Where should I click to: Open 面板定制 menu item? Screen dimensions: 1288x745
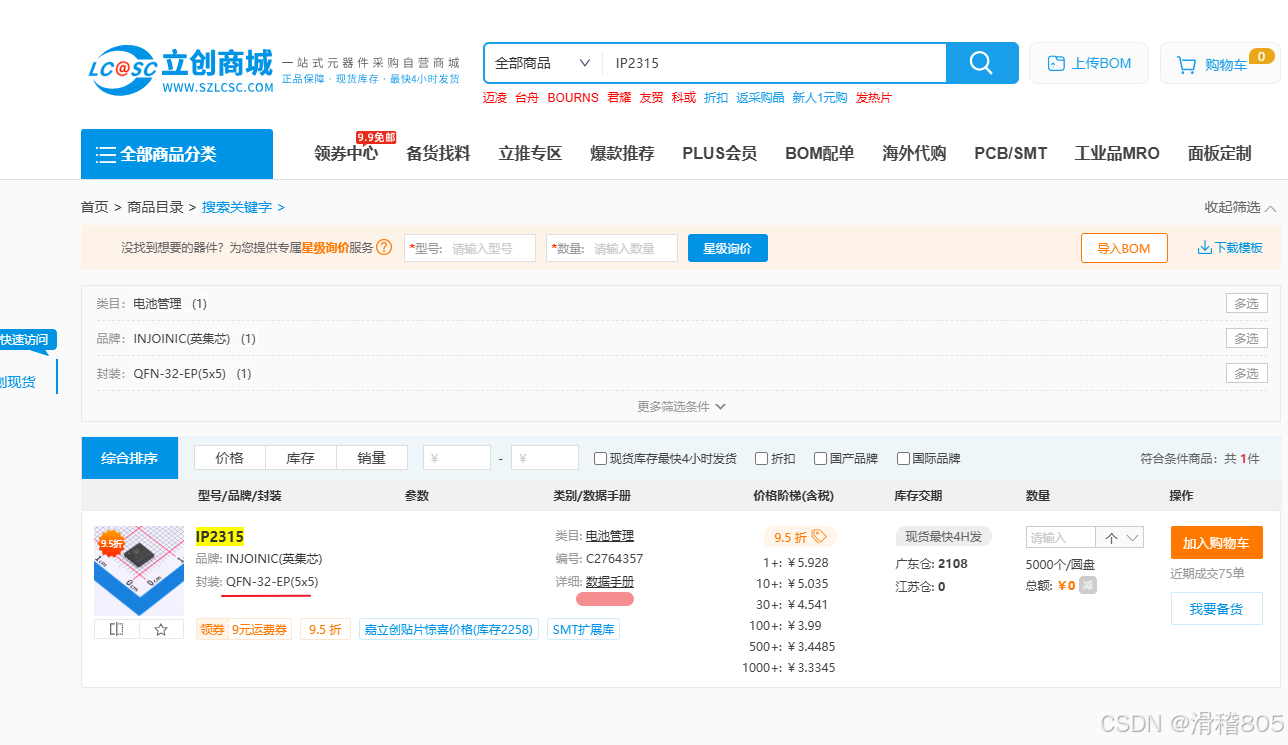tap(1219, 153)
